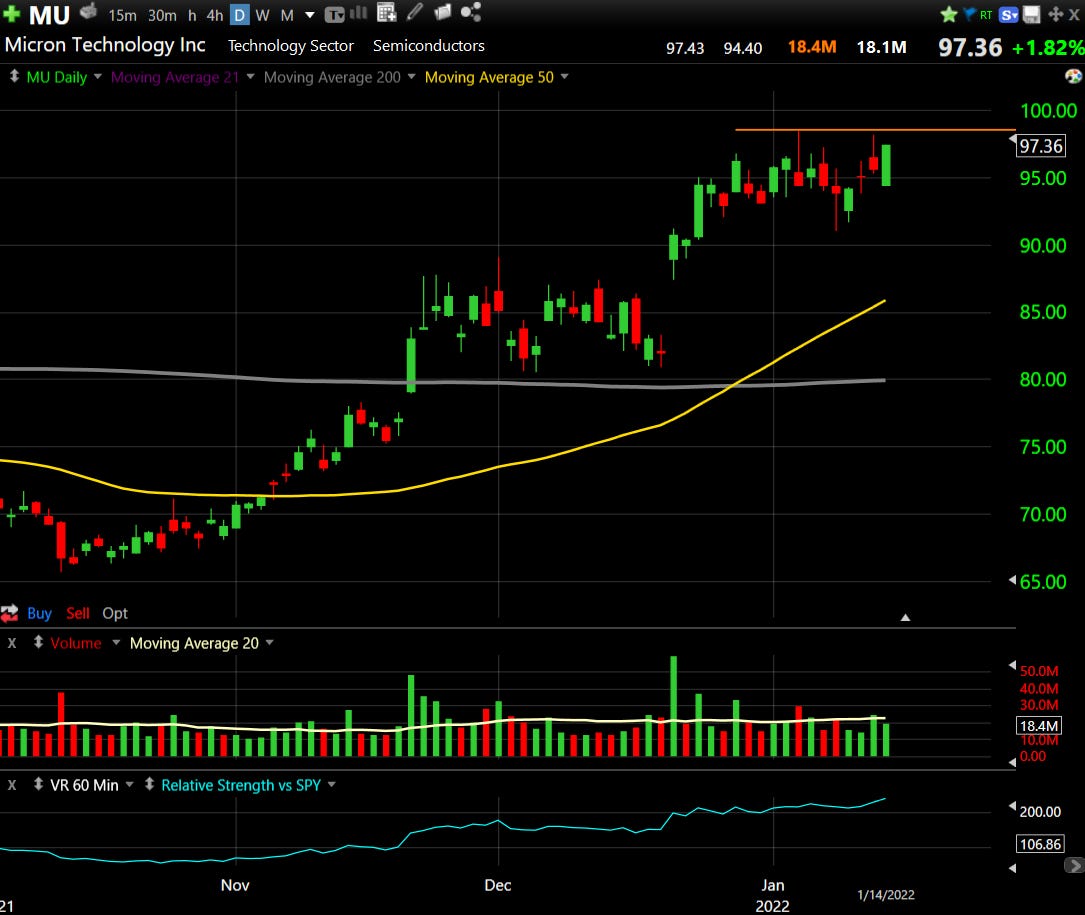Image resolution: width=1085 pixels, height=915 pixels.
Task: Click the Relative Strength vs SPY label
Action: click(241, 785)
